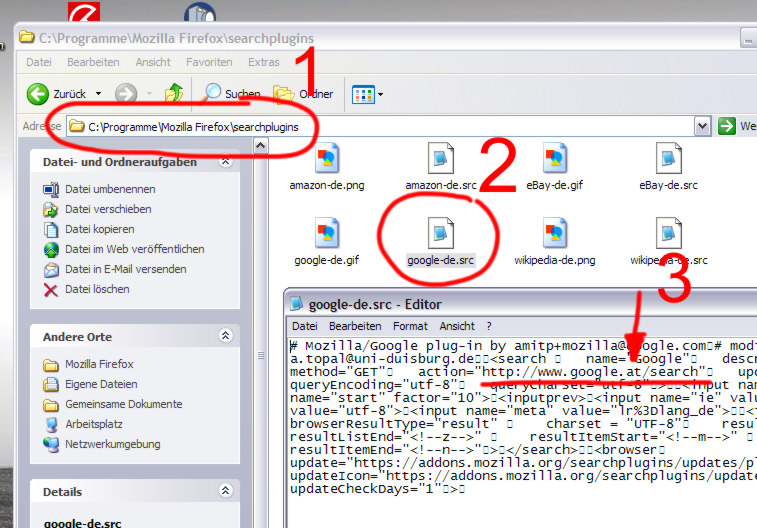Click the google-de.src Editor title bar icon
Screen dimensions: 757x528
[296, 304]
